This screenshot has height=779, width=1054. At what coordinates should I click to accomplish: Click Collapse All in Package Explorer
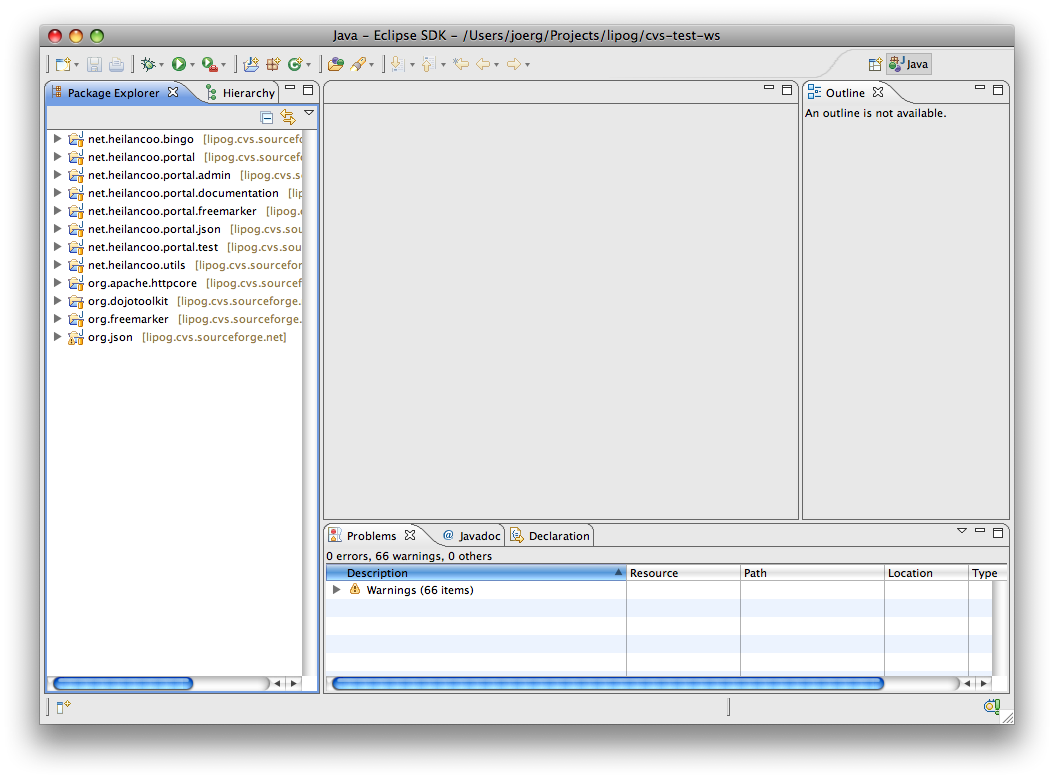point(266,117)
